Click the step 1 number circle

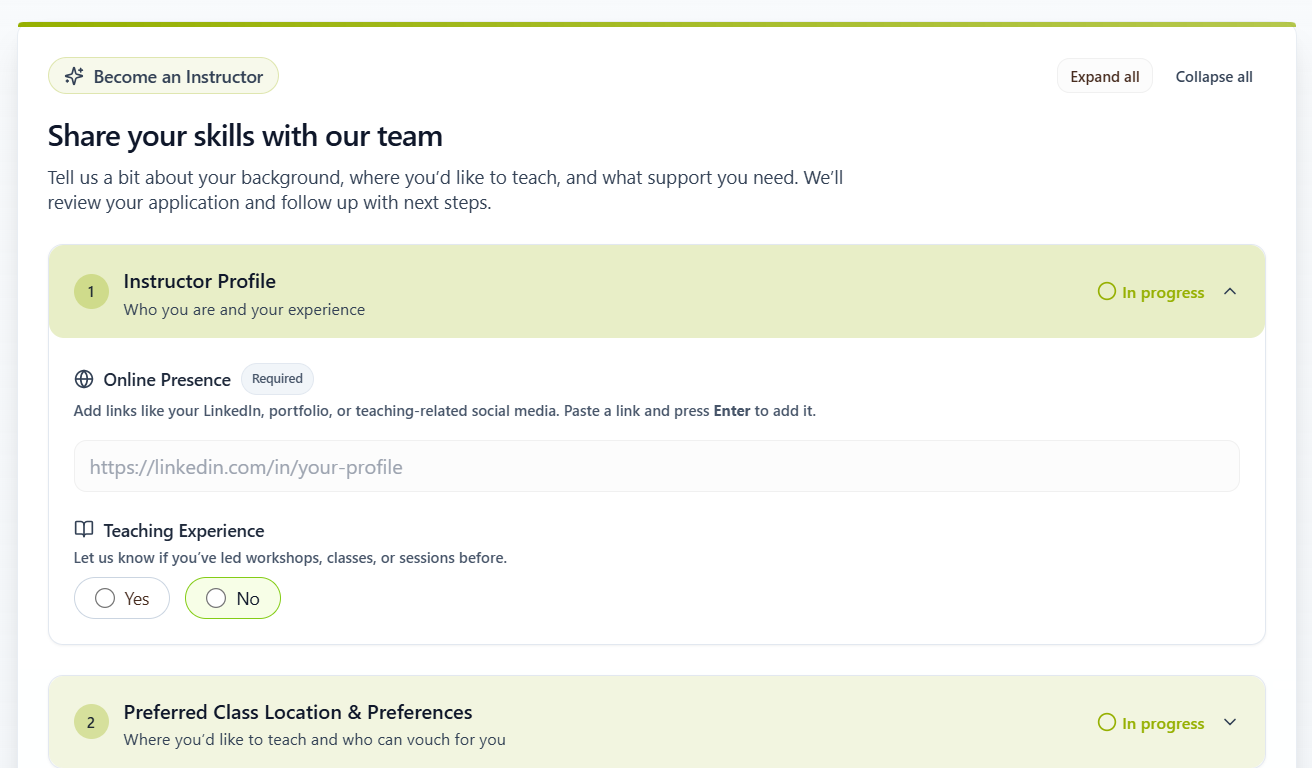(x=91, y=291)
